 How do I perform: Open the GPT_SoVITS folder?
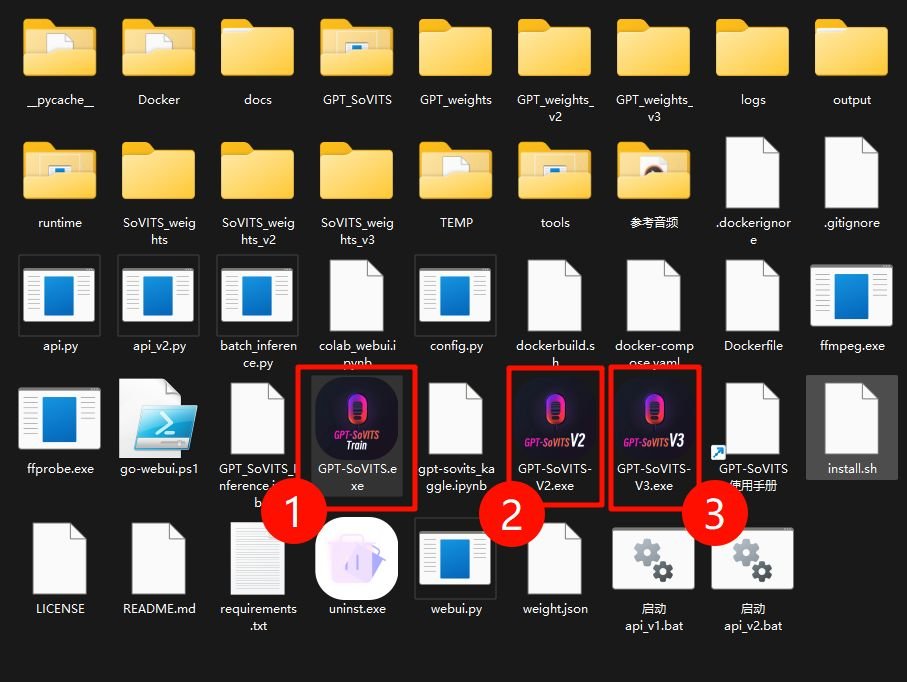point(357,47)
